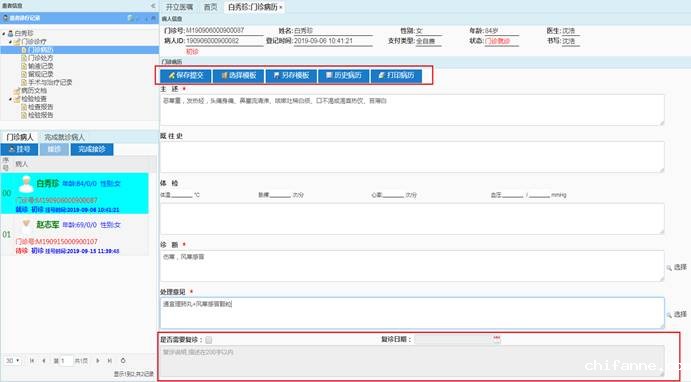Go to next page of patient list
Screen dimensions: 691x382
pos(97,361)
